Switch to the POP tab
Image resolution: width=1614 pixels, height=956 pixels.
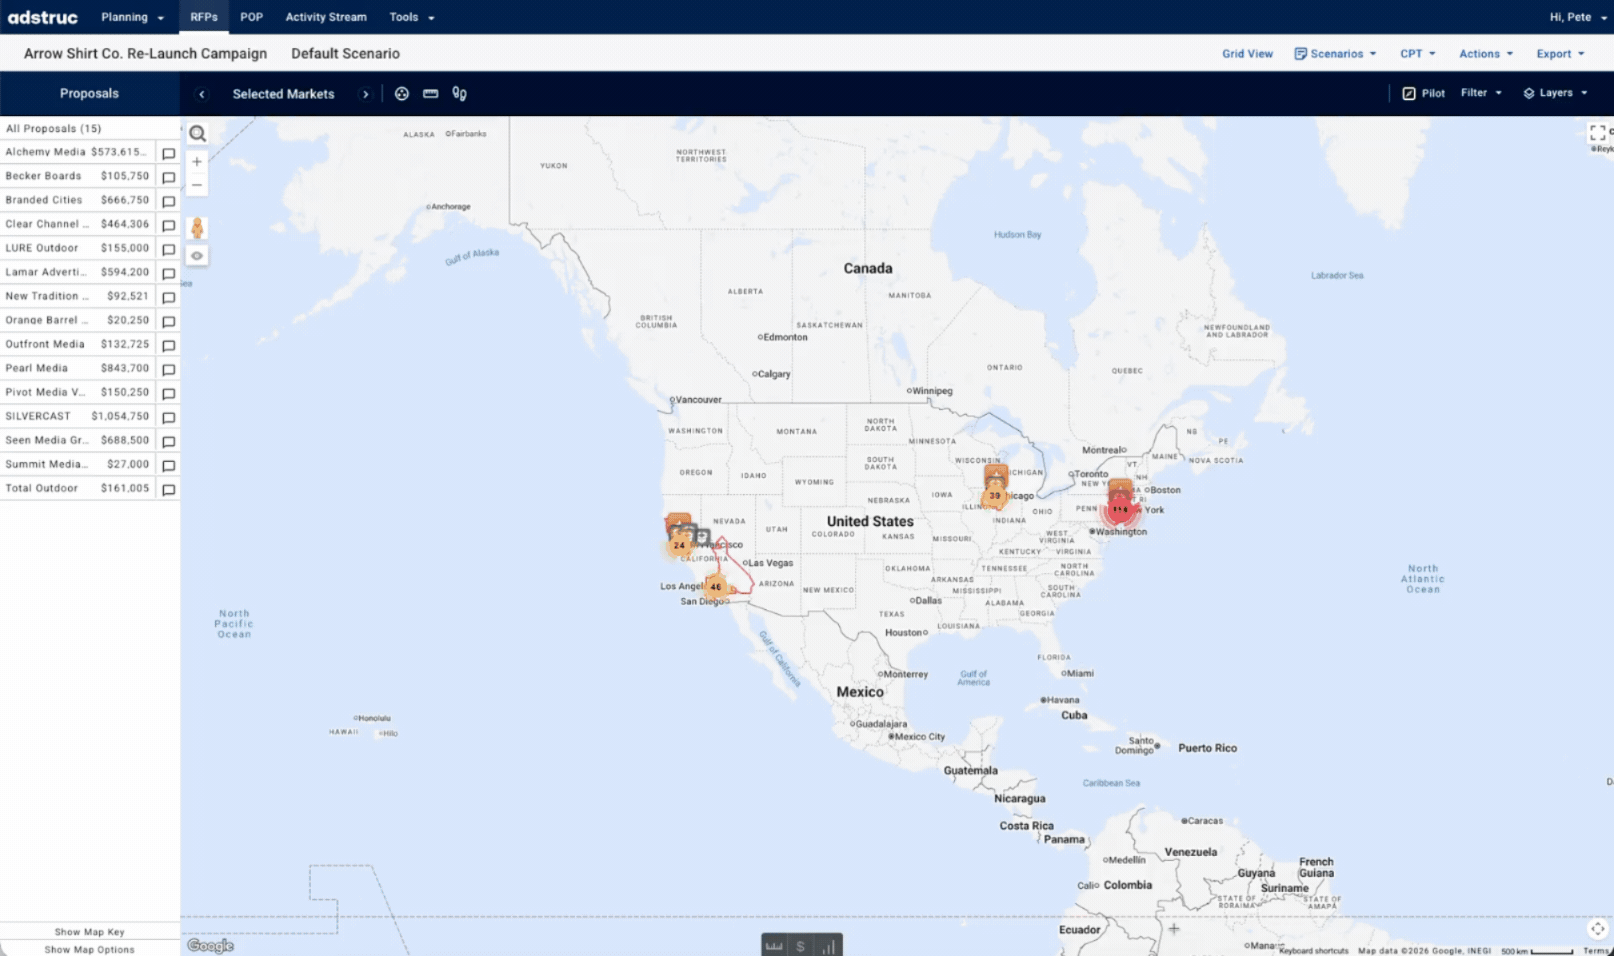point(252,17)
